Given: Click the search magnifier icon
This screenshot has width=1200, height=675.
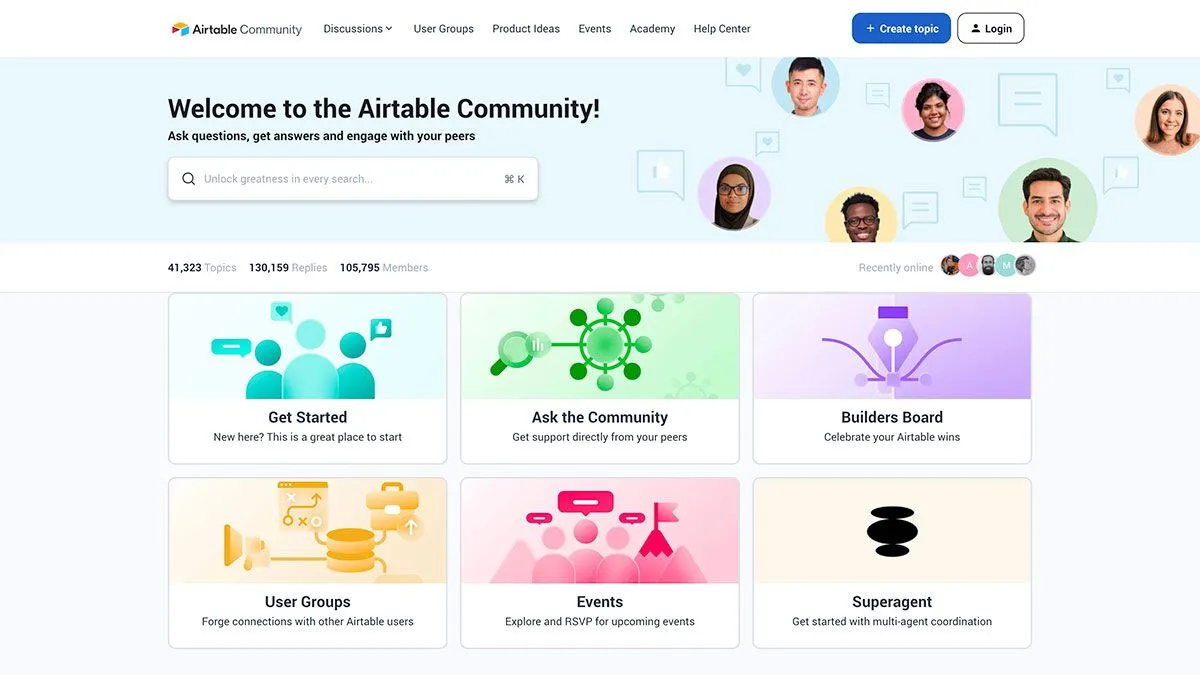Looking at the screenshot, I should [189, 179].
